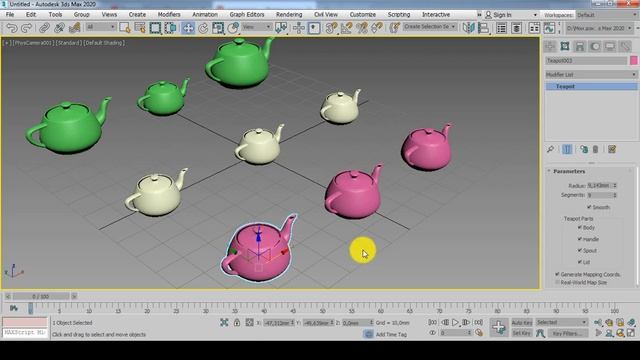Click the Select and Place tool
This screenshot has width=640, height=360.
(233, 28)
